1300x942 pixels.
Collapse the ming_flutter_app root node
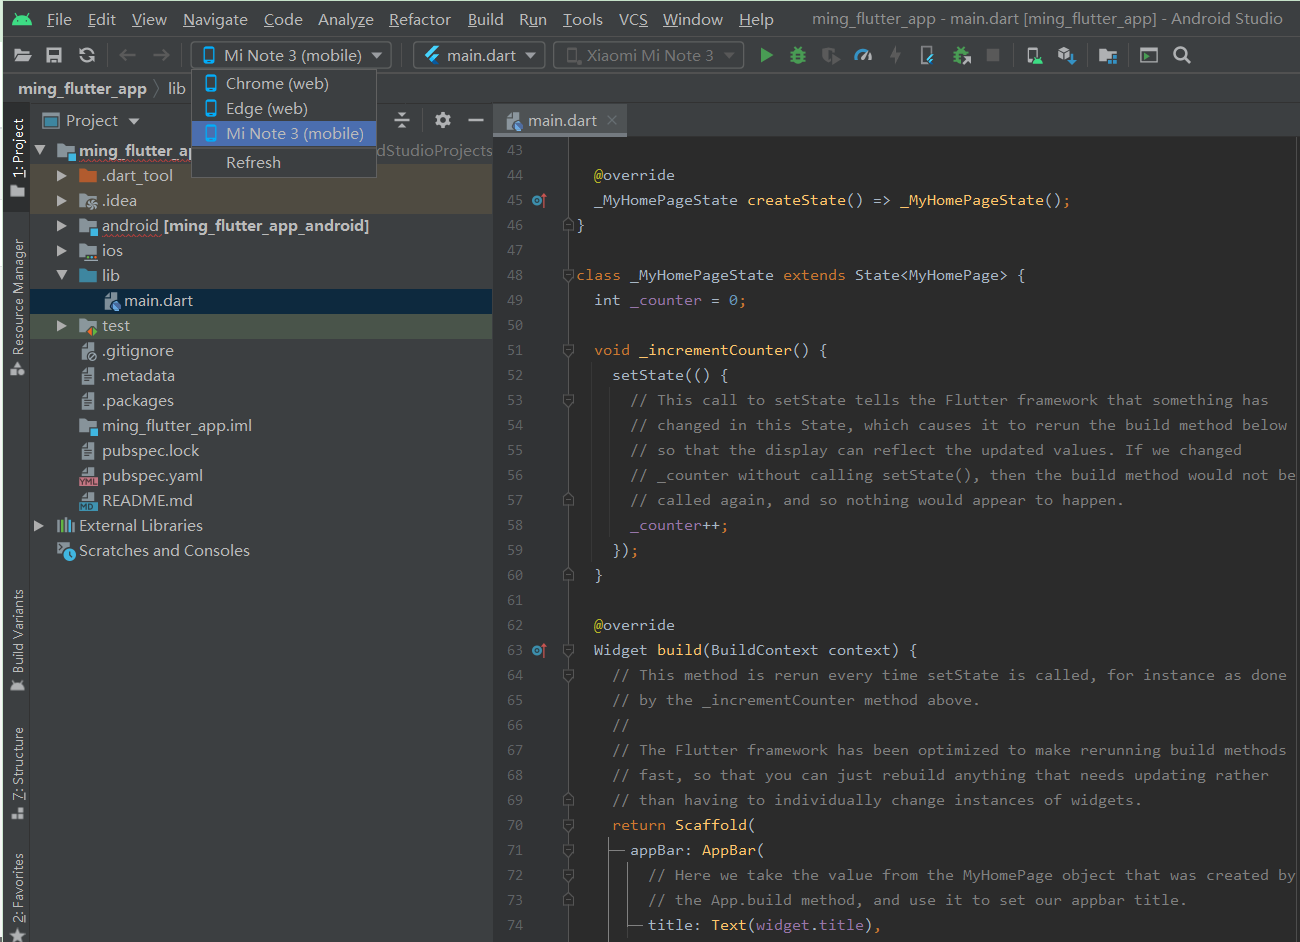pos(40,150)
